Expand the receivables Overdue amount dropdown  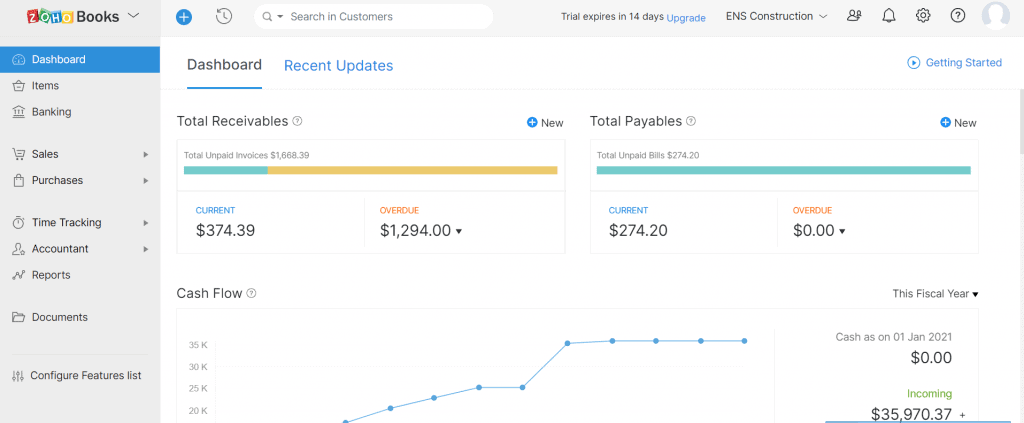(458, 231)
